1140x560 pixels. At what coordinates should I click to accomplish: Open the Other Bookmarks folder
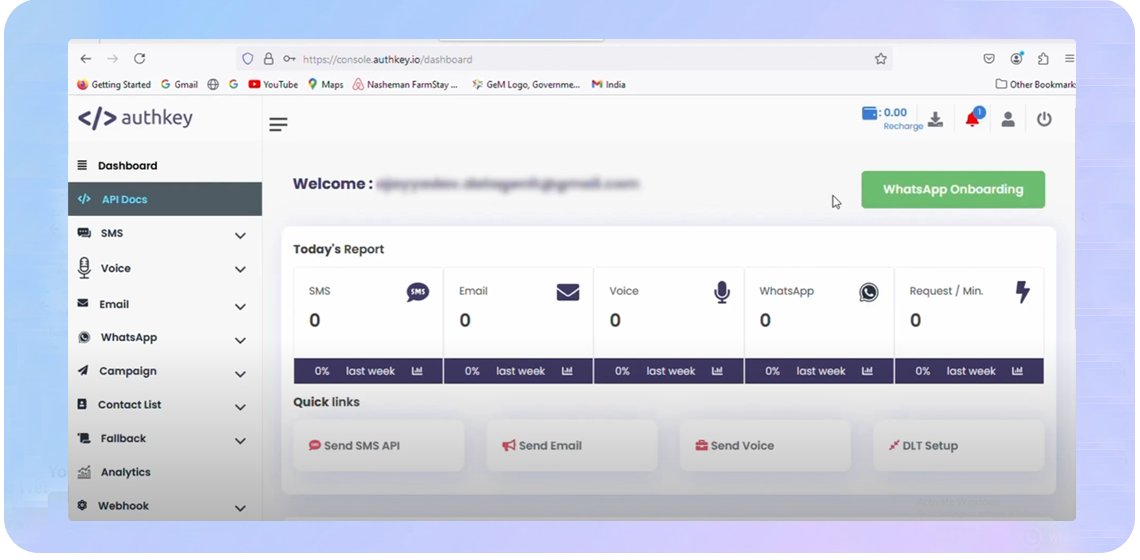(x=1035, y=84)
